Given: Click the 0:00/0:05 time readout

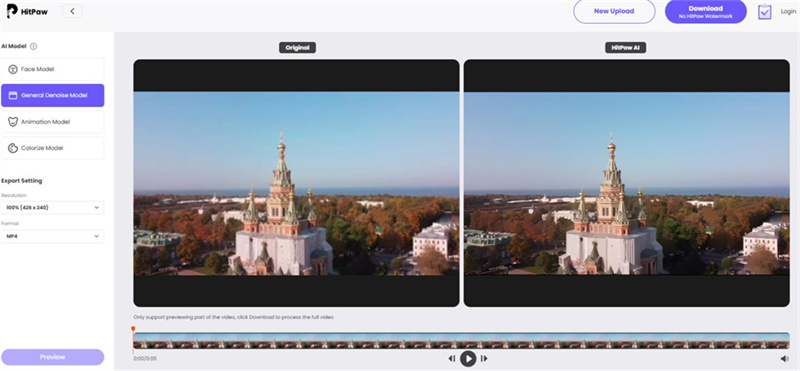Looking at the screenshot, I should 145,359.
